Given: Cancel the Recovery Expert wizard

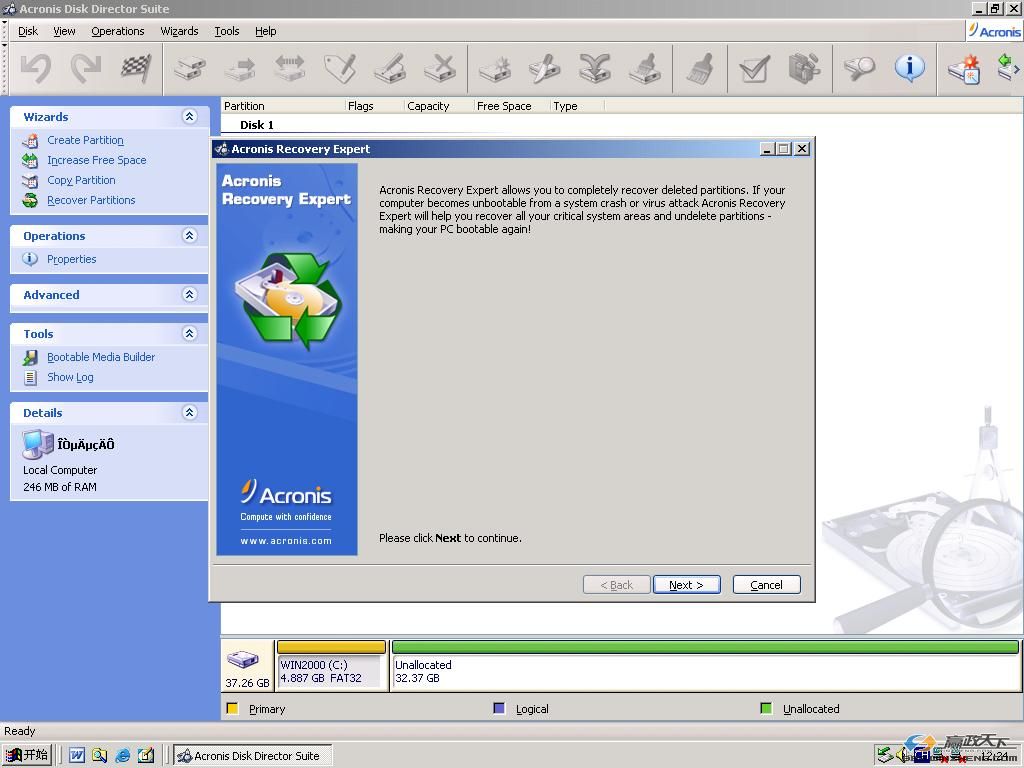Looking at the screenshot, I should (x=766, y=584).
